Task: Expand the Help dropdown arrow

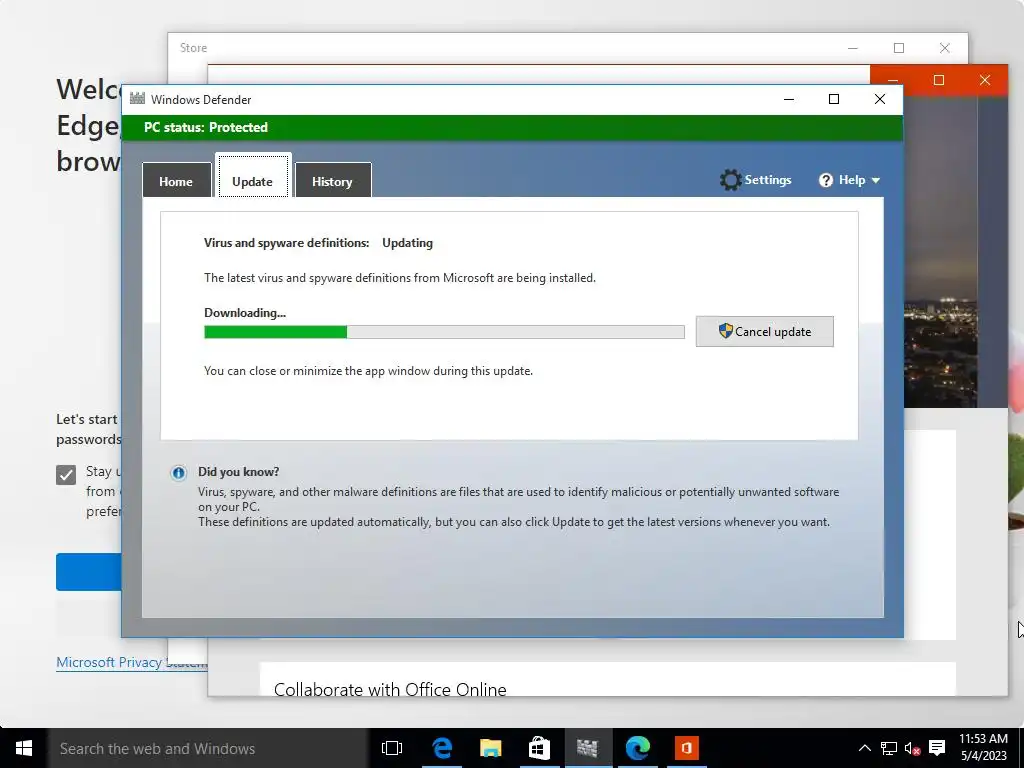Action: [876, 180]
